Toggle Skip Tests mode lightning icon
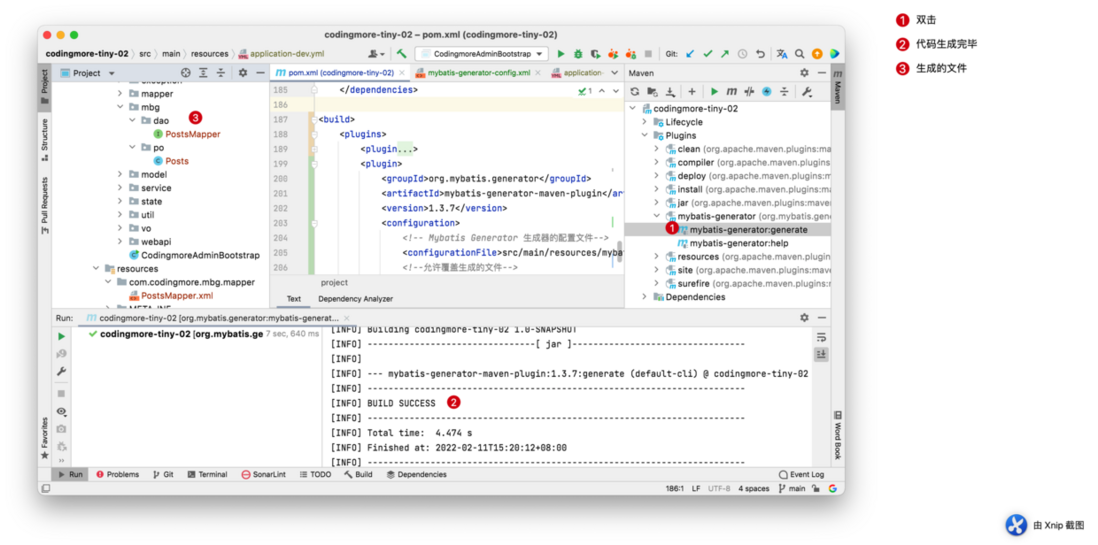The height and width of the screenshot is (545, 1098). pos(767,92)
